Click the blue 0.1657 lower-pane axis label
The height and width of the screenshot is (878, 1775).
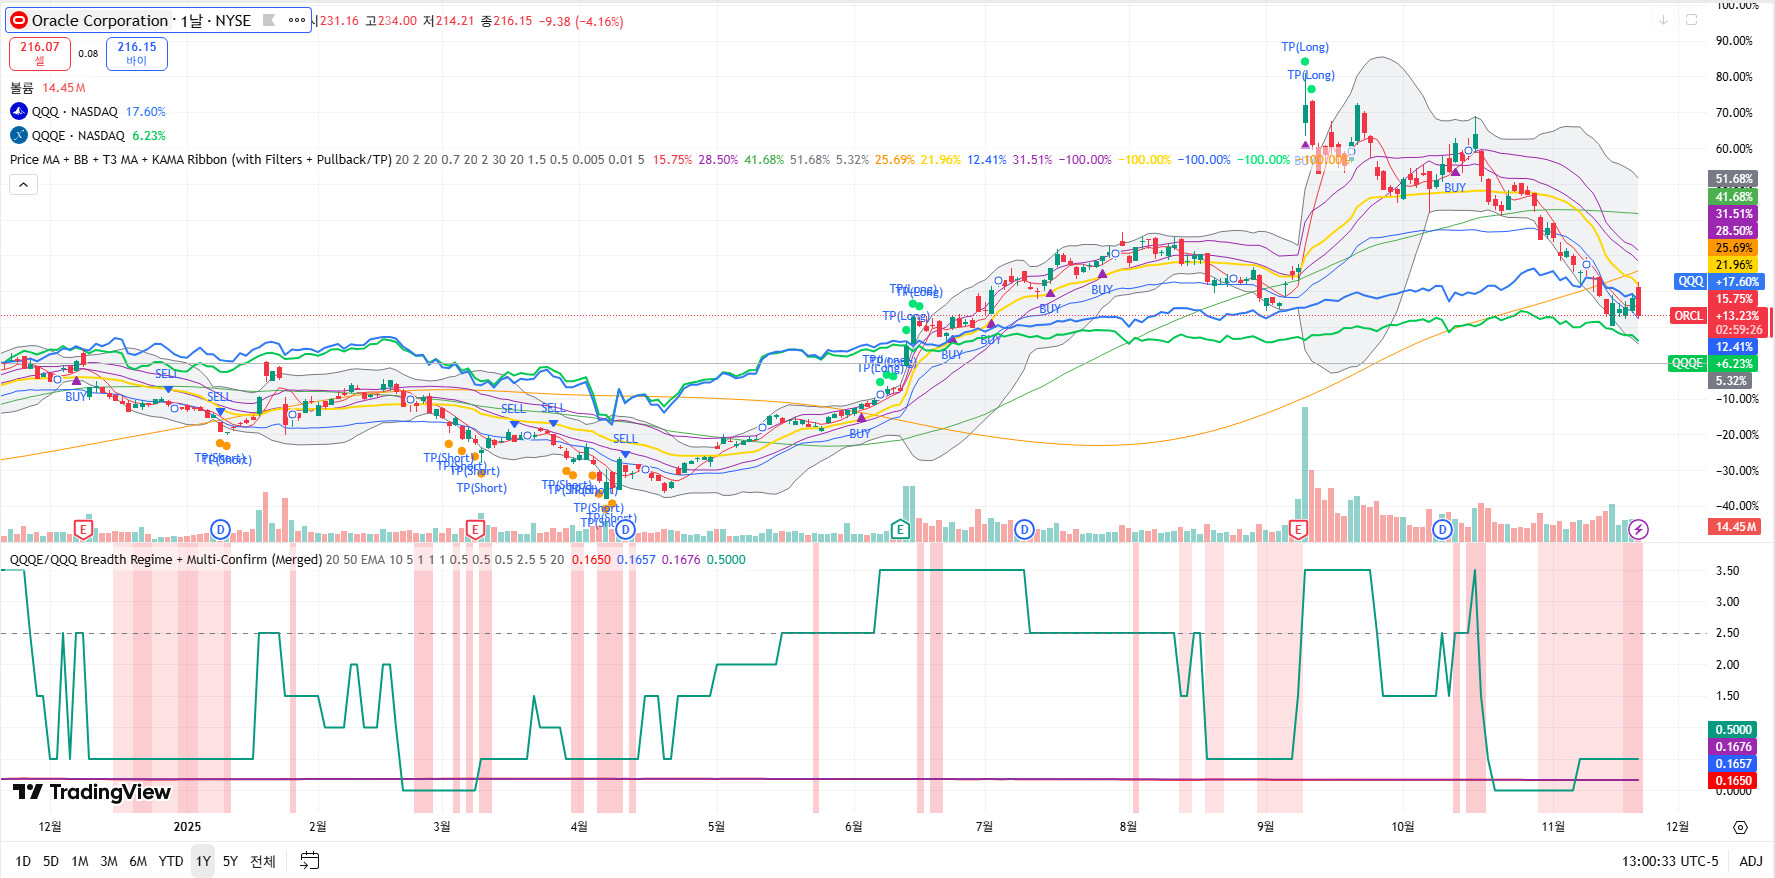tap(1734, 764)
